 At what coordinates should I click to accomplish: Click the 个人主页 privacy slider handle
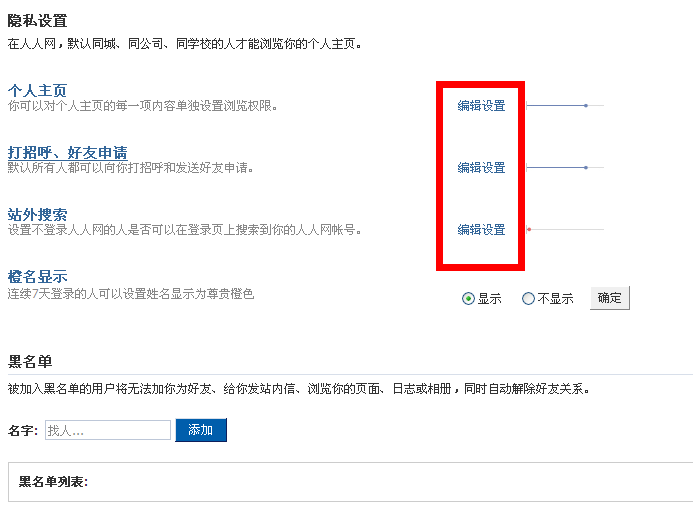586,106
